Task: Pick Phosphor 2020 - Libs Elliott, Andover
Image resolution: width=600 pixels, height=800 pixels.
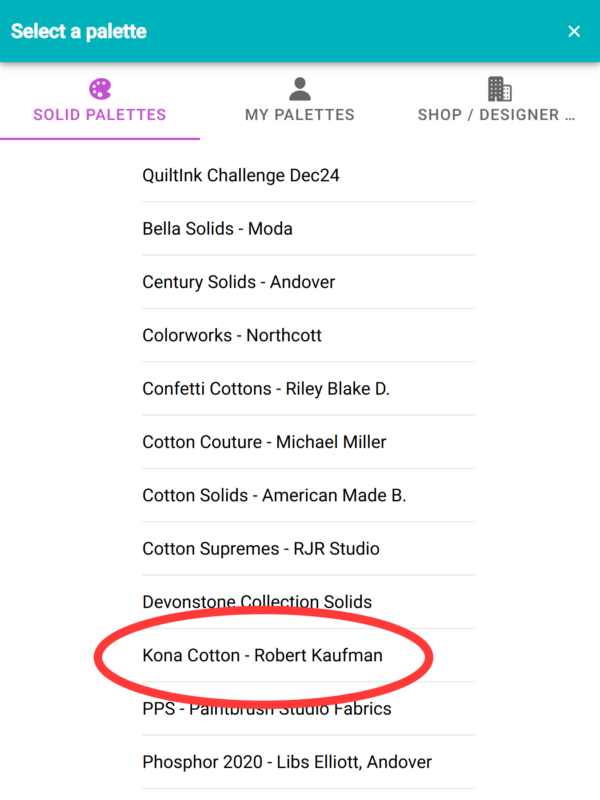Action: [x=287, y=762]
